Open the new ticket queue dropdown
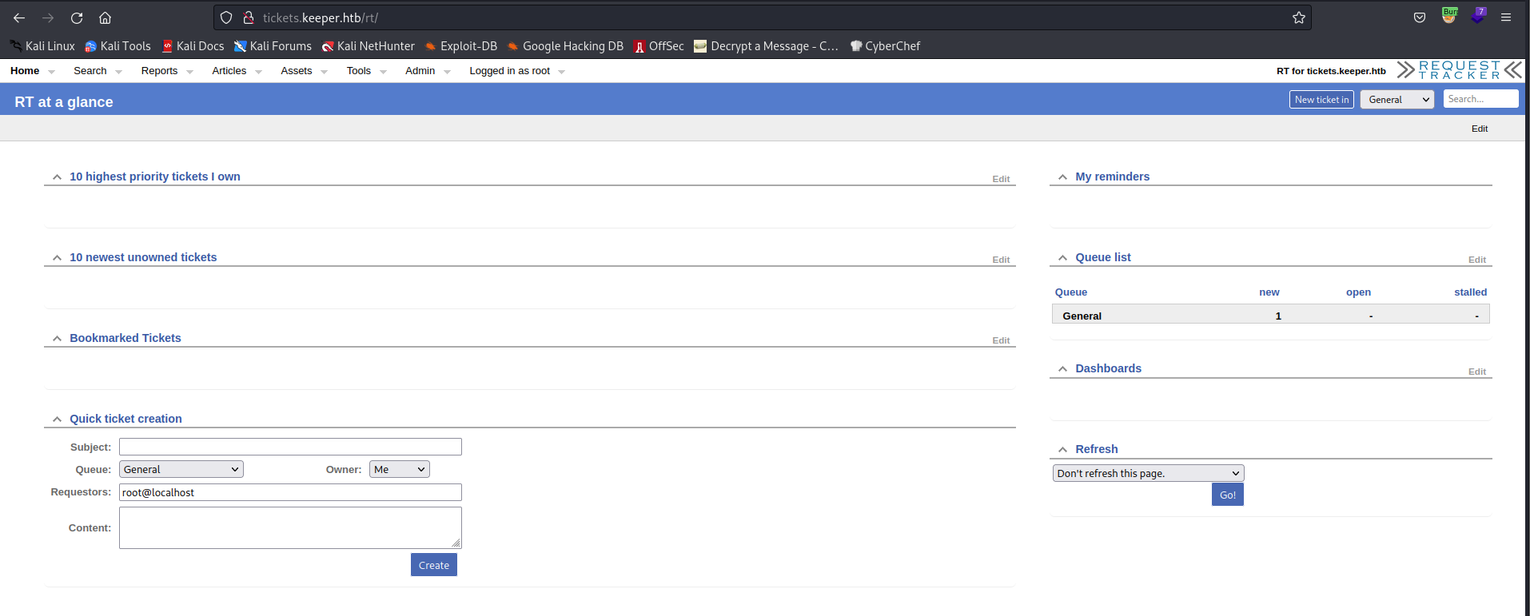The image size is (1530, 616). tap(1396, 99)
